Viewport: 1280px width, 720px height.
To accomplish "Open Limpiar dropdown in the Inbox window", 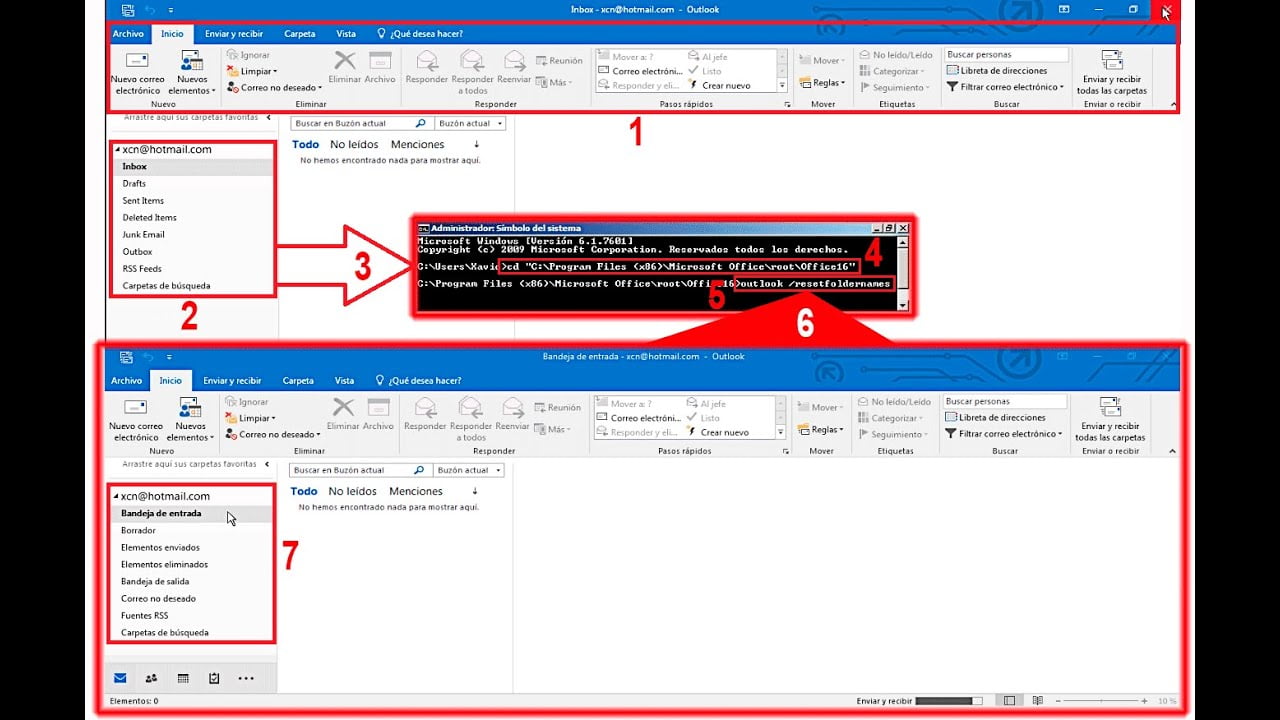I will tap(252, 71).
